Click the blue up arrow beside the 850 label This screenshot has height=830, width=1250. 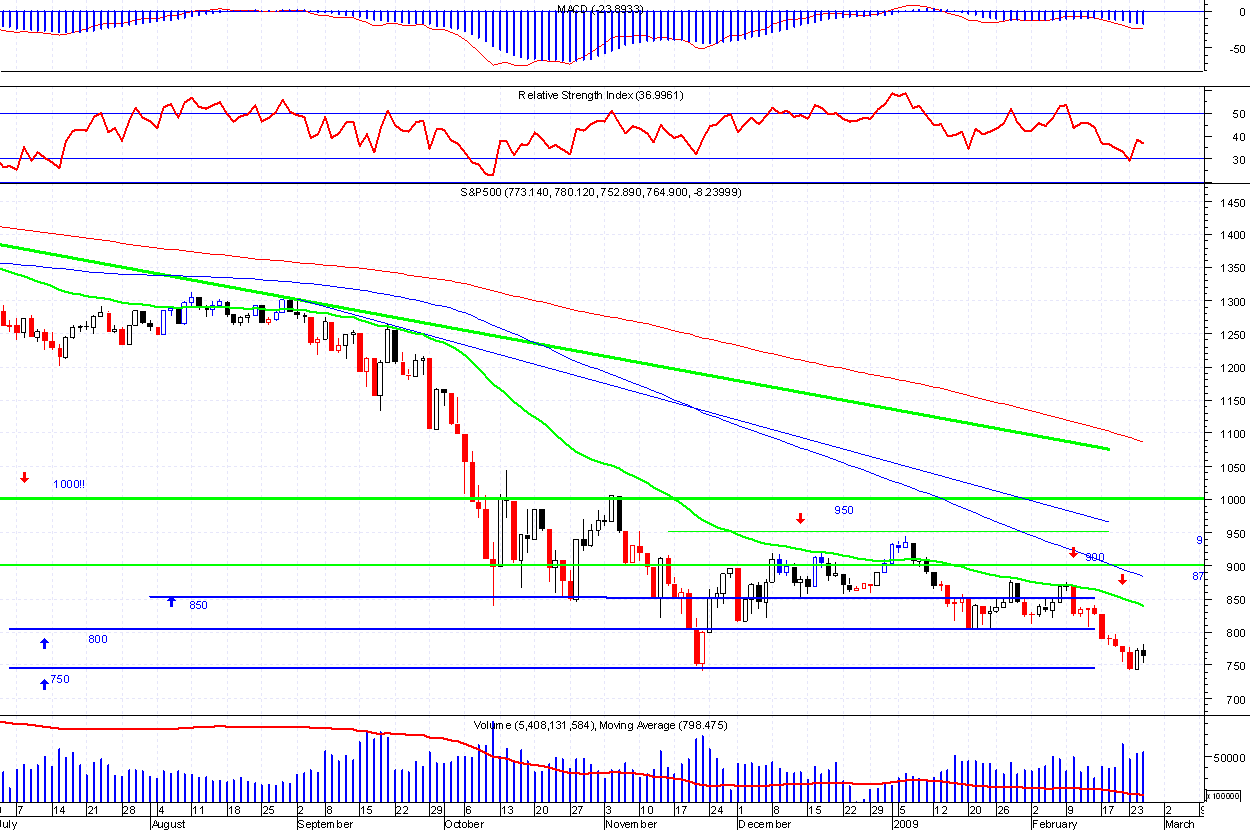point(171,602)
